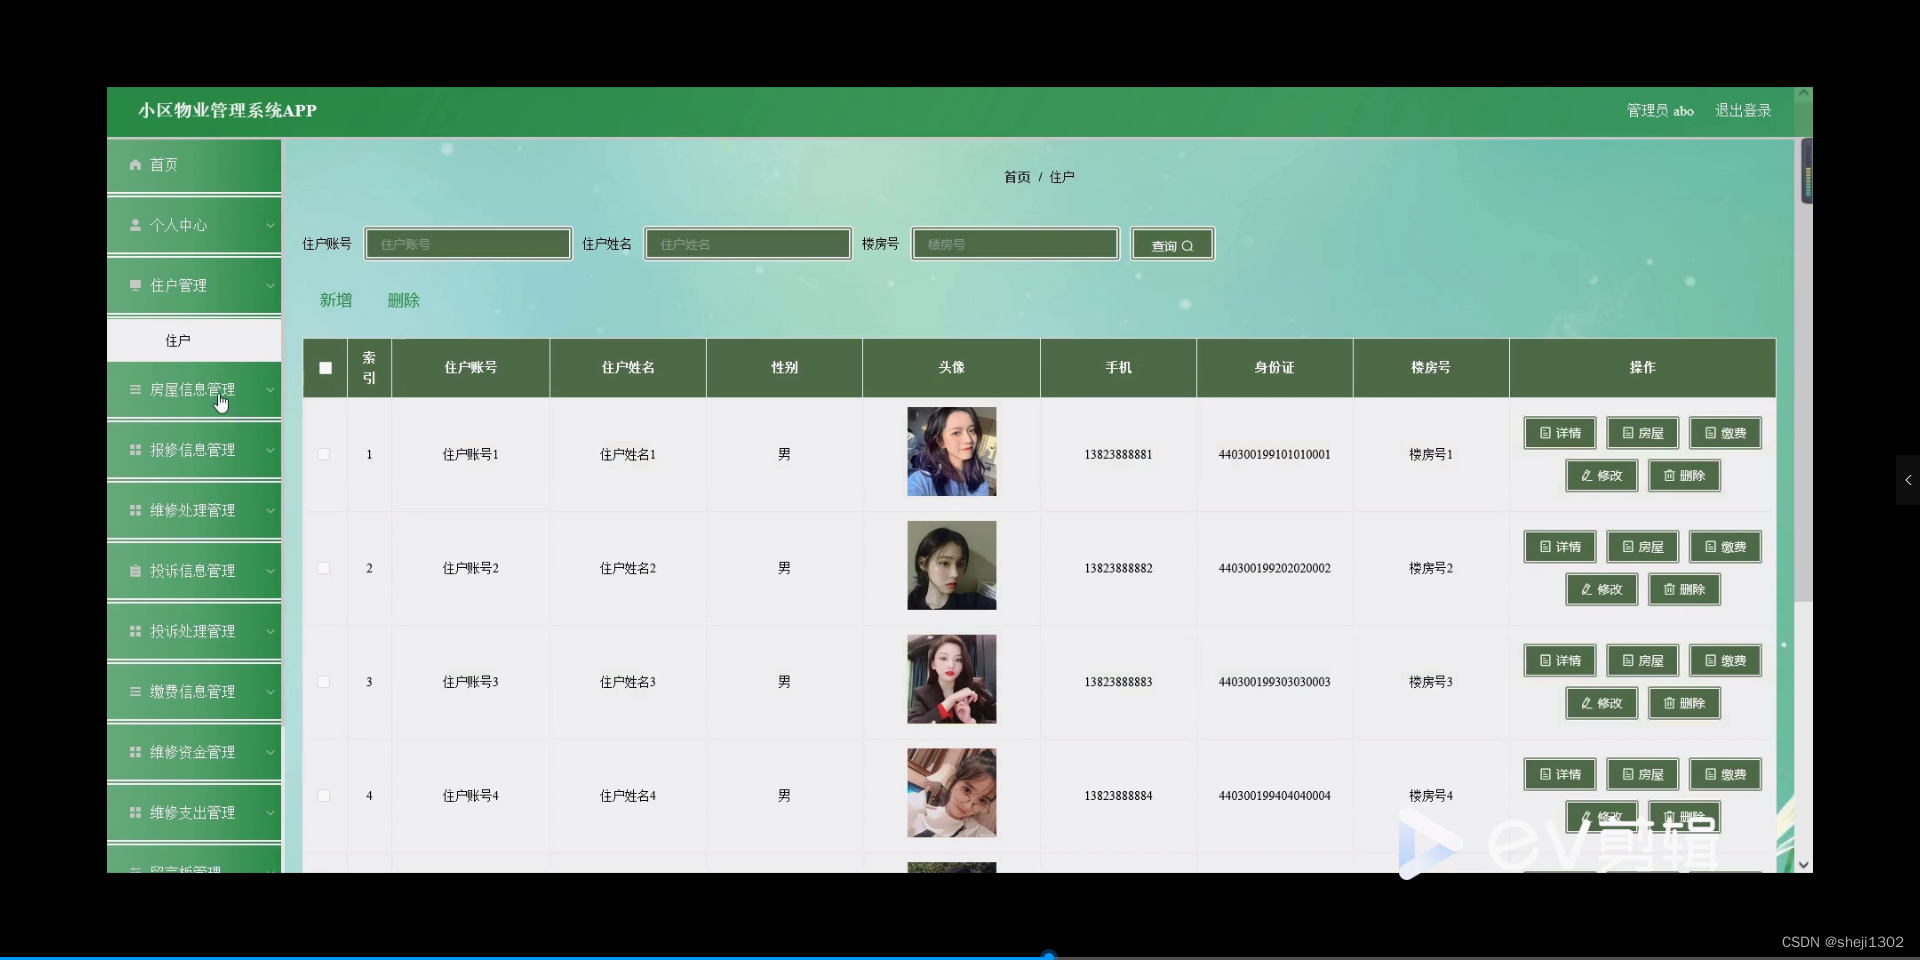Click the 住户管理 sidebar icon
Image resolution: width=1920 pixels, height=960 pixels.
click(x=135, y=285)
